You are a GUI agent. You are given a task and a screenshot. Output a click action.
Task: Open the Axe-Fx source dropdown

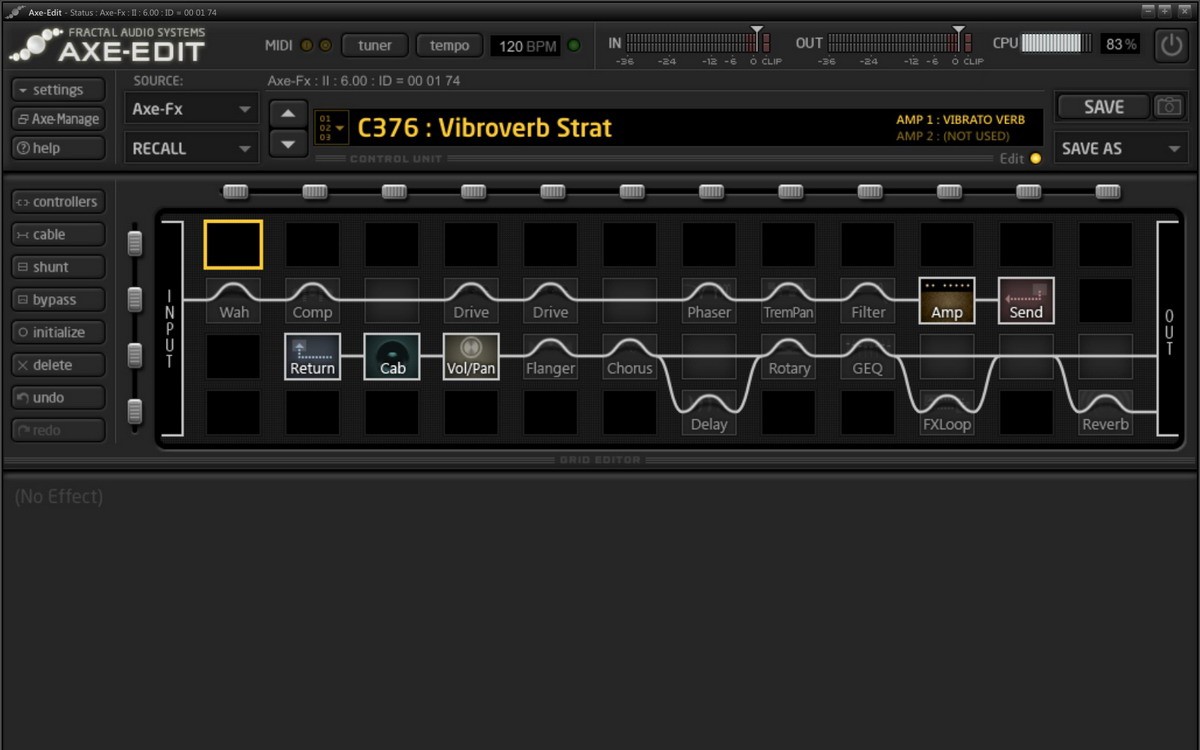point(191,109)
